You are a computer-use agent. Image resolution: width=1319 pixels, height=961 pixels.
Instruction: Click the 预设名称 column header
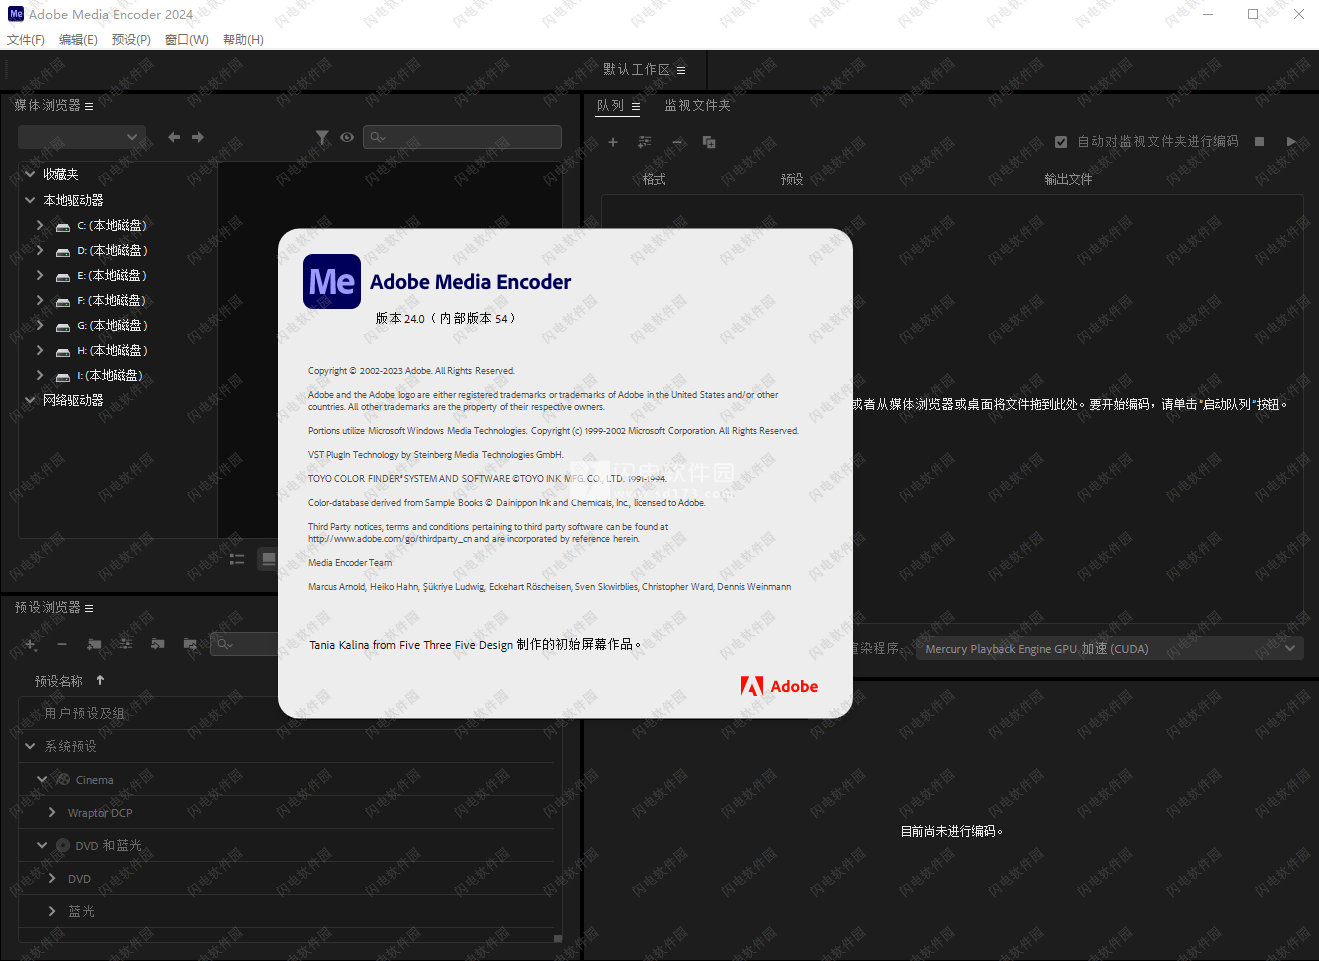[59, 681]
